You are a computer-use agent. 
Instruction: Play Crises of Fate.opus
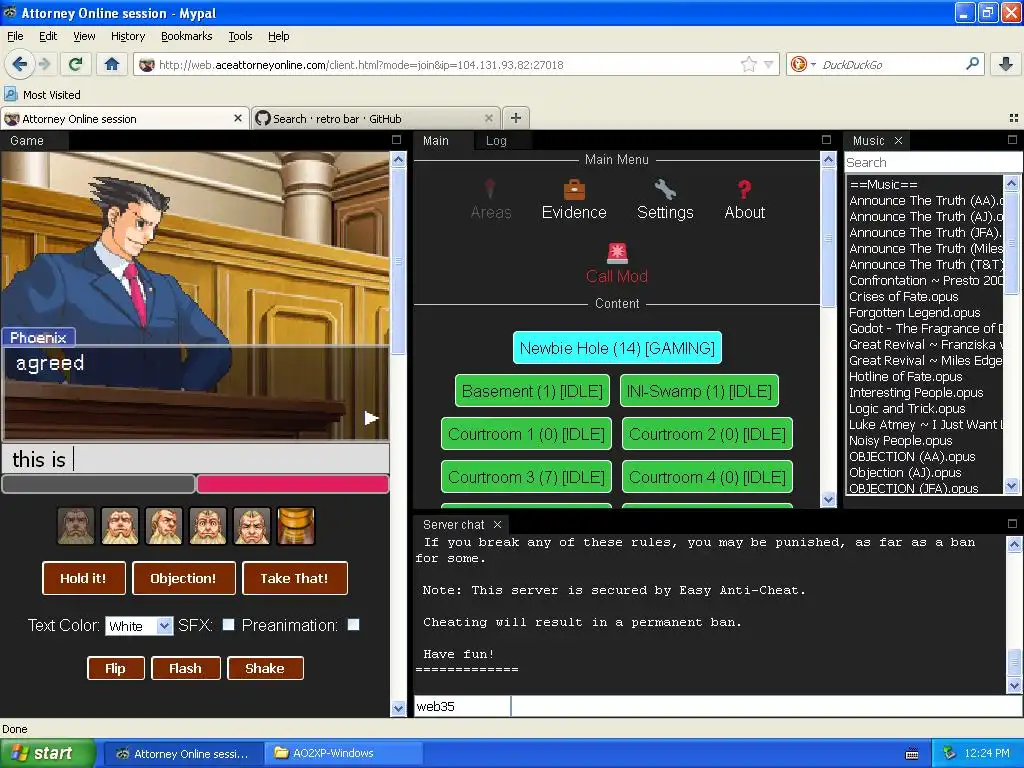[x=903, y=296]
